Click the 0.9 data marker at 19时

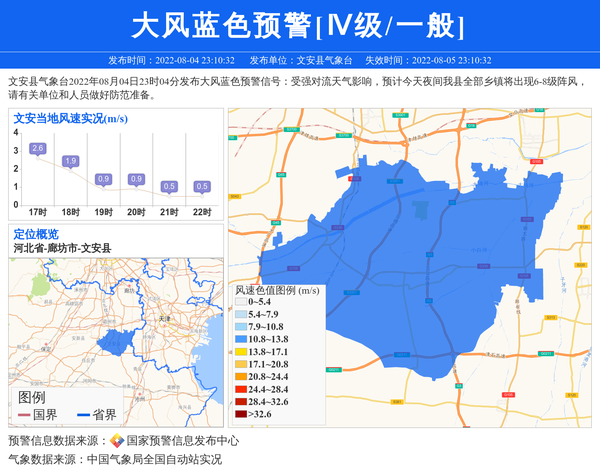103,179
